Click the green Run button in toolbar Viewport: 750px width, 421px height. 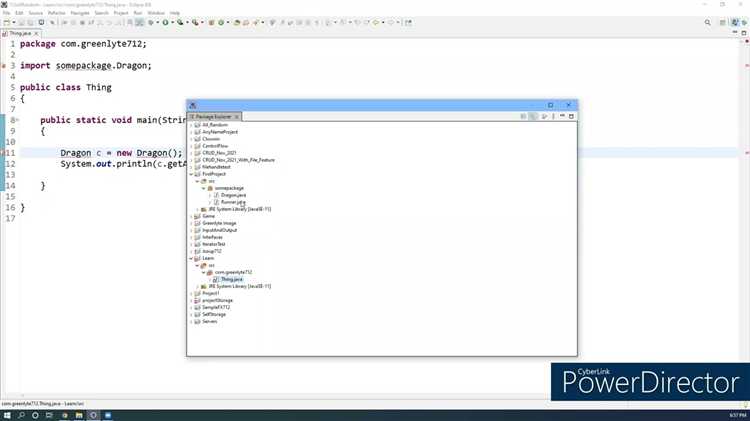point(165,22)
